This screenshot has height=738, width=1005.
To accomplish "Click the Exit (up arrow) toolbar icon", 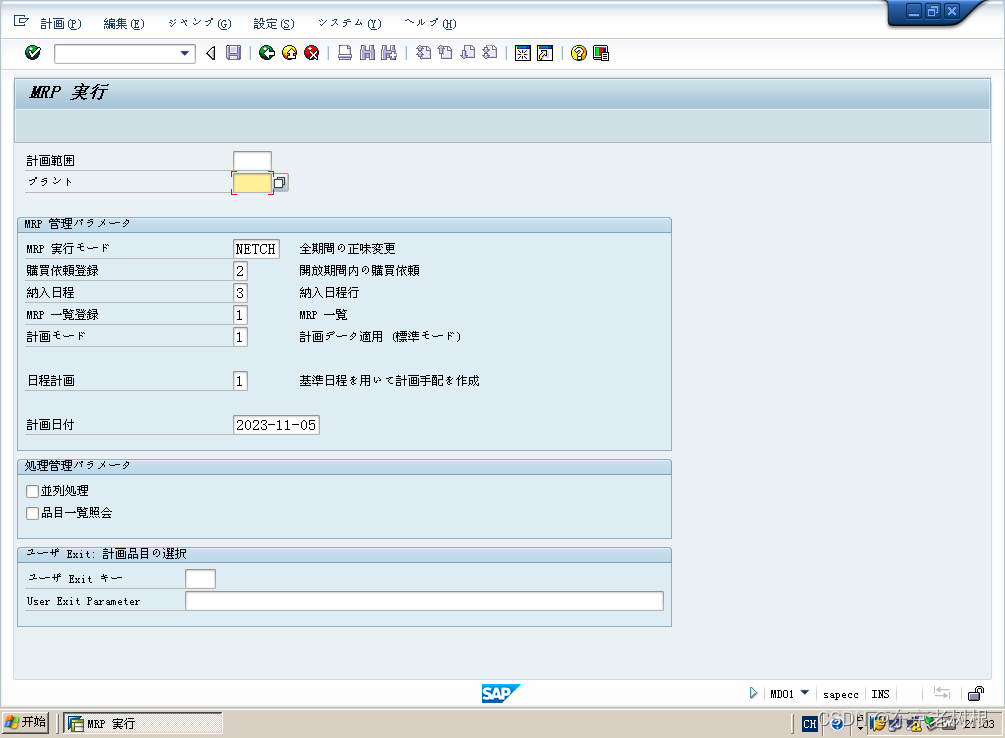I will (x=289, y=53).
